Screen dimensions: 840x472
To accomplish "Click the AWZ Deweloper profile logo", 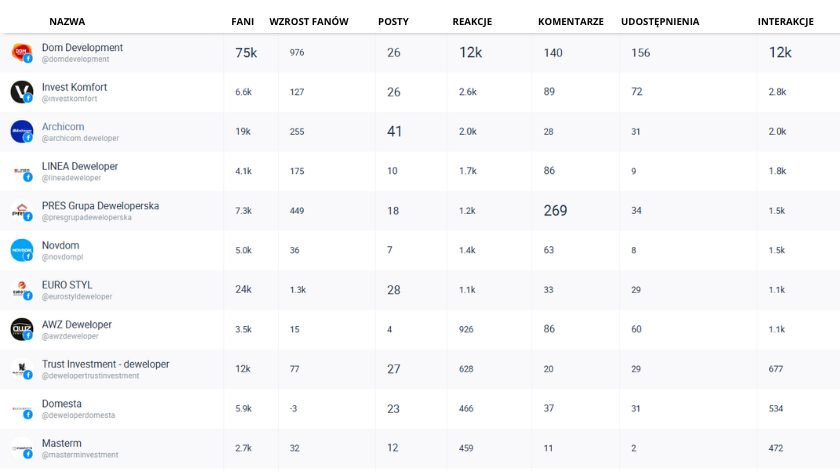I will pyautogui.click(x=21, y=329).
